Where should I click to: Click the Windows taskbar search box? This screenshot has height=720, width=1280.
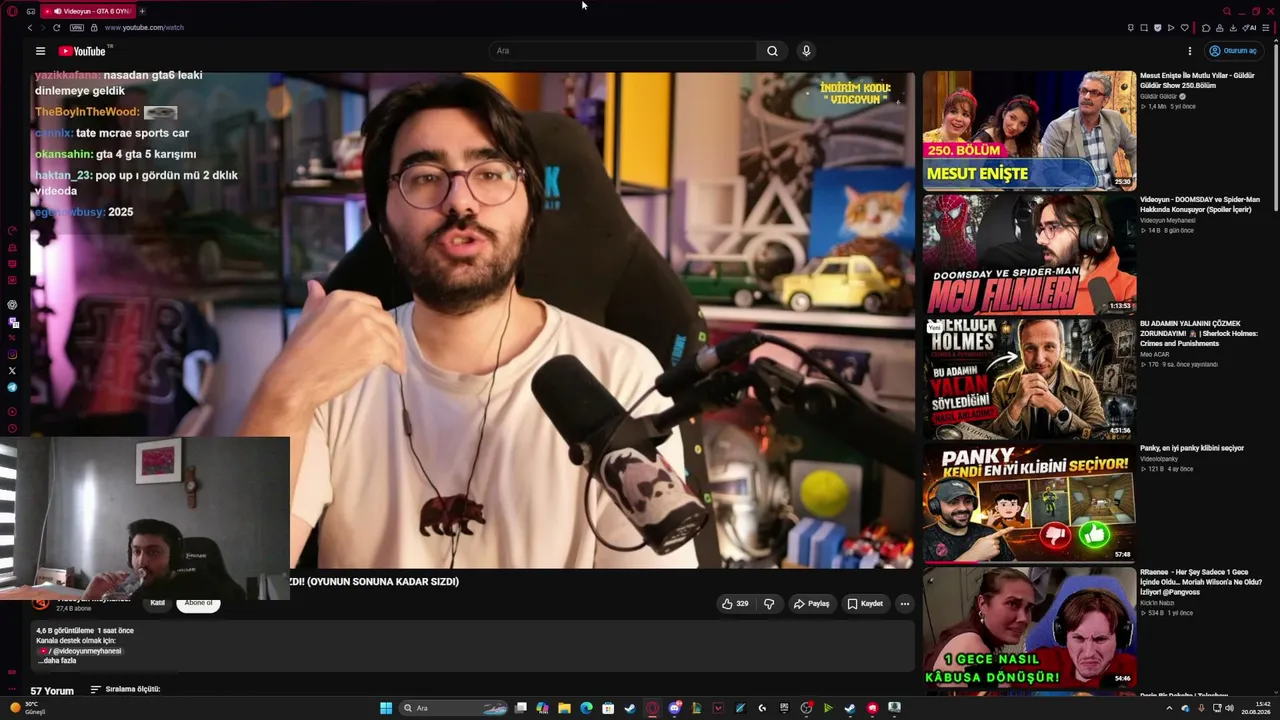[x=454, y=708]
